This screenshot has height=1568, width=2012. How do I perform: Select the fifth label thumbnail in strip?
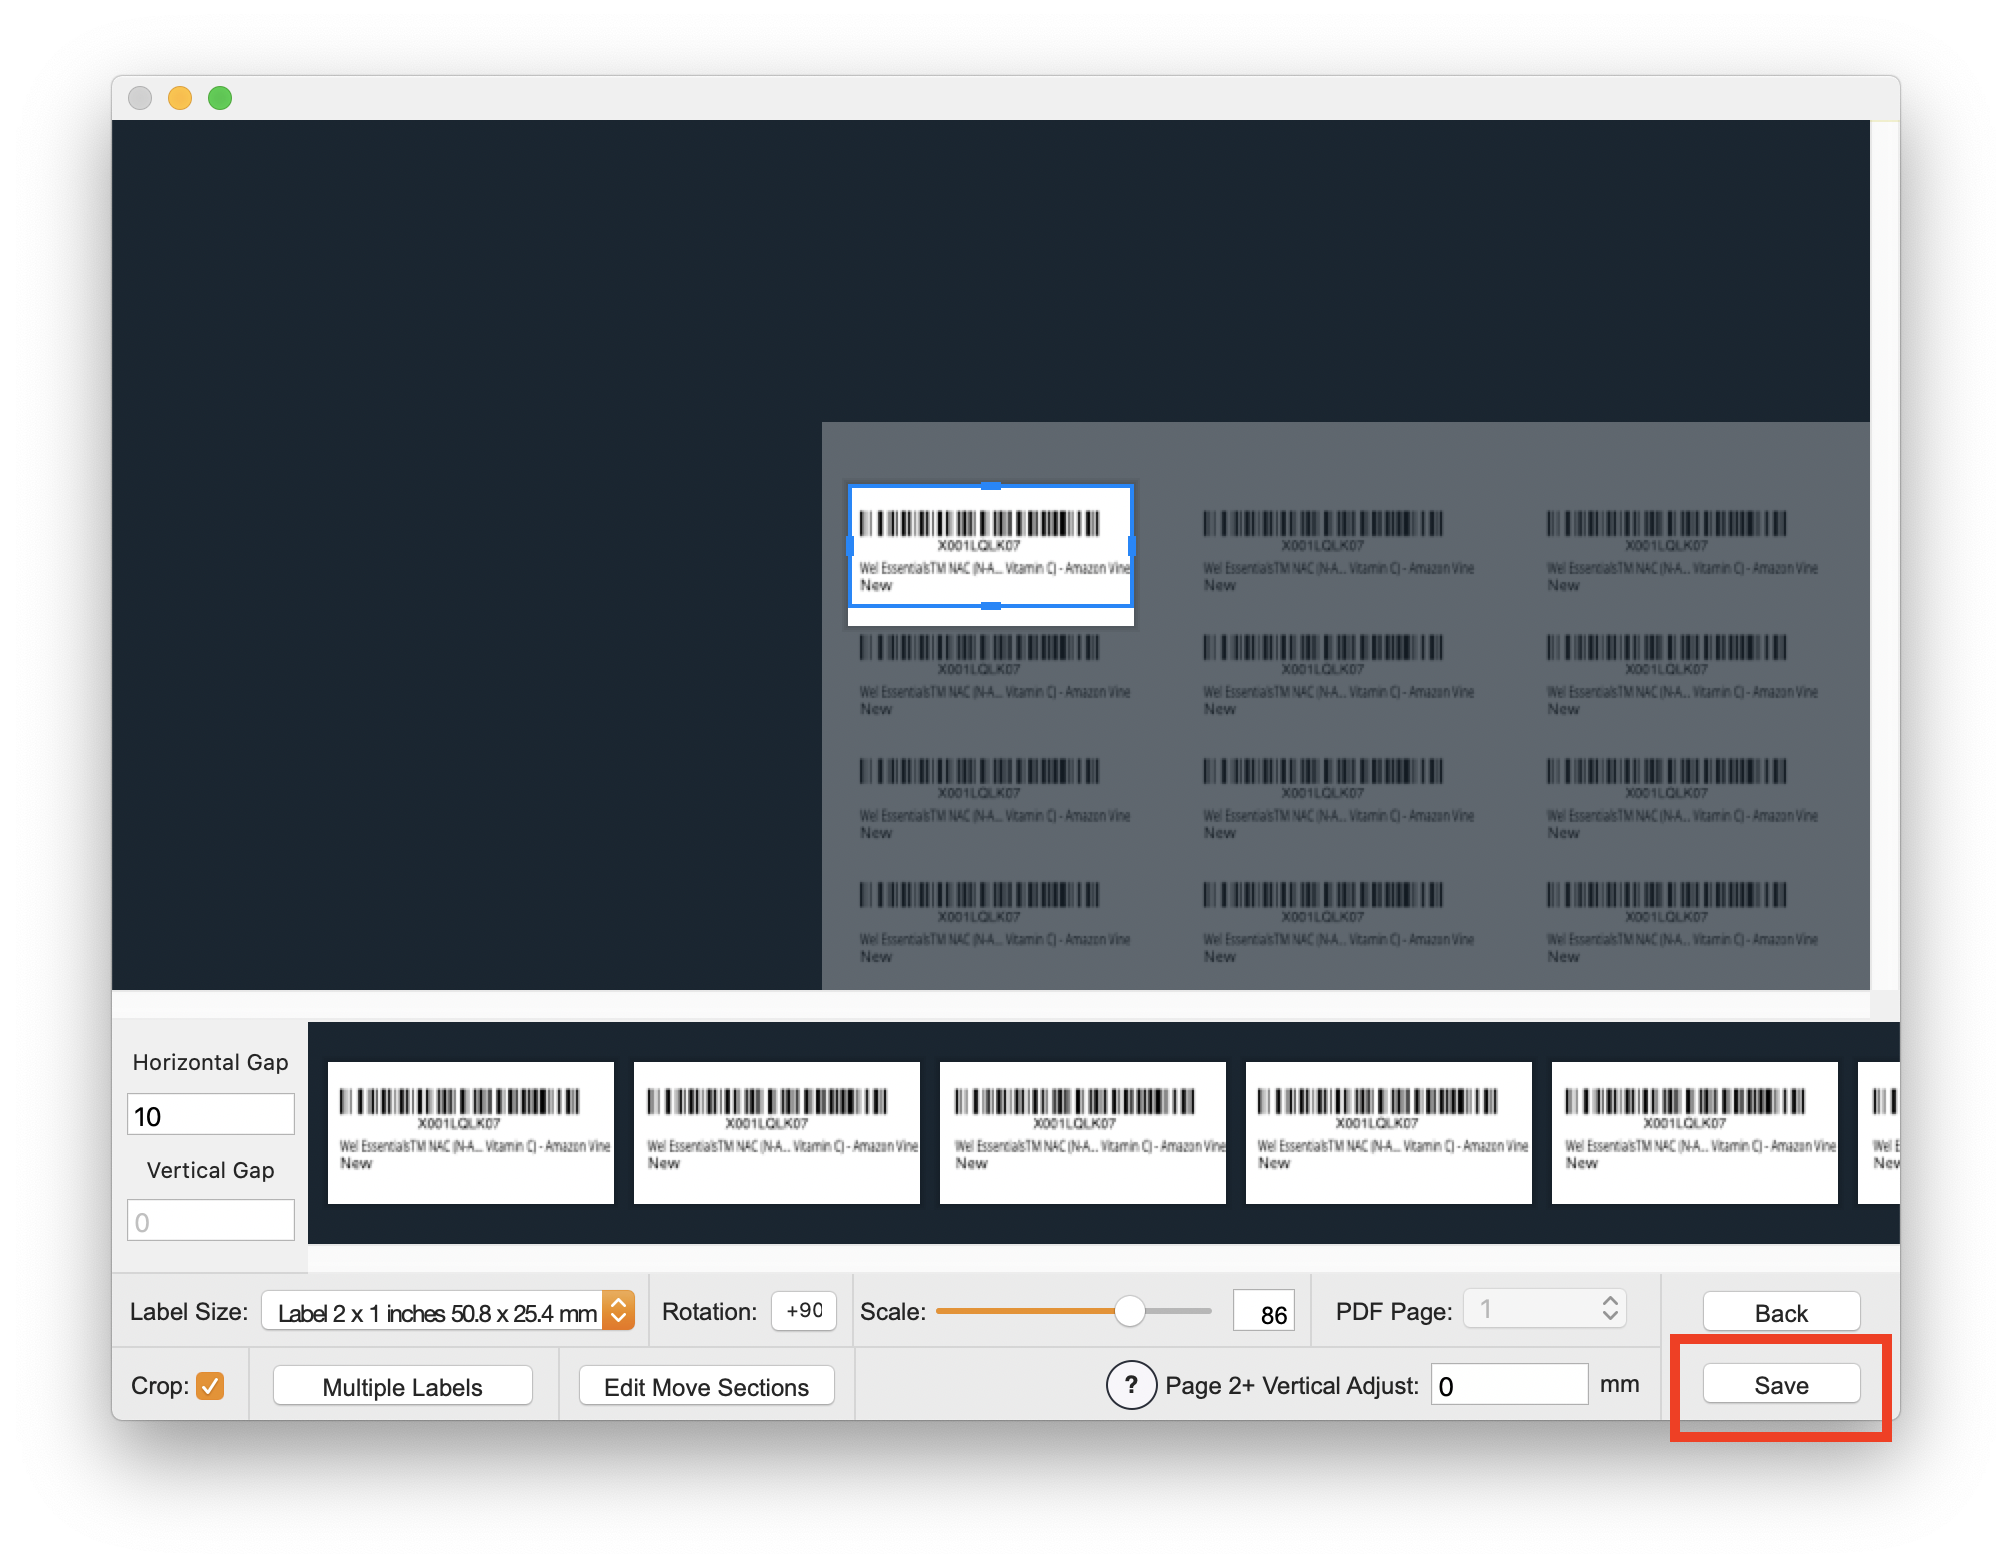1695,1133
